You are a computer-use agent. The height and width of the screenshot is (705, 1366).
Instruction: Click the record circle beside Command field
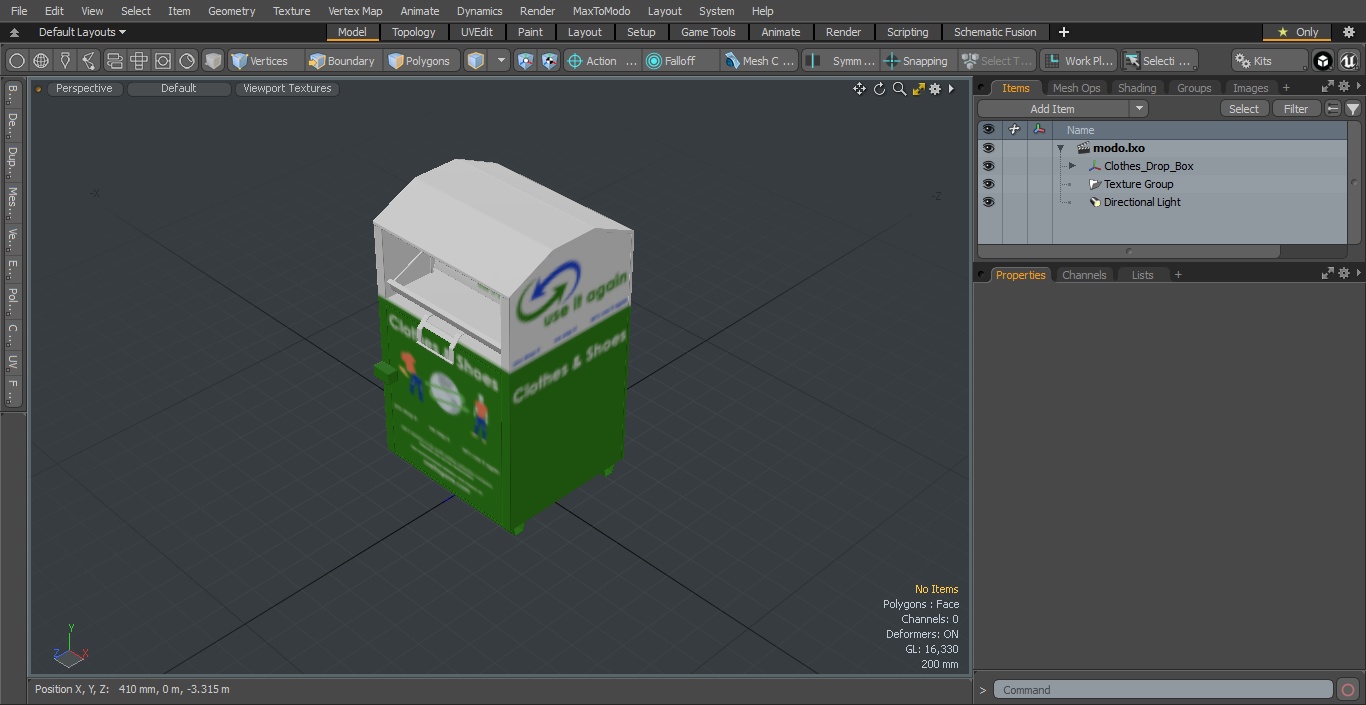1347,690
